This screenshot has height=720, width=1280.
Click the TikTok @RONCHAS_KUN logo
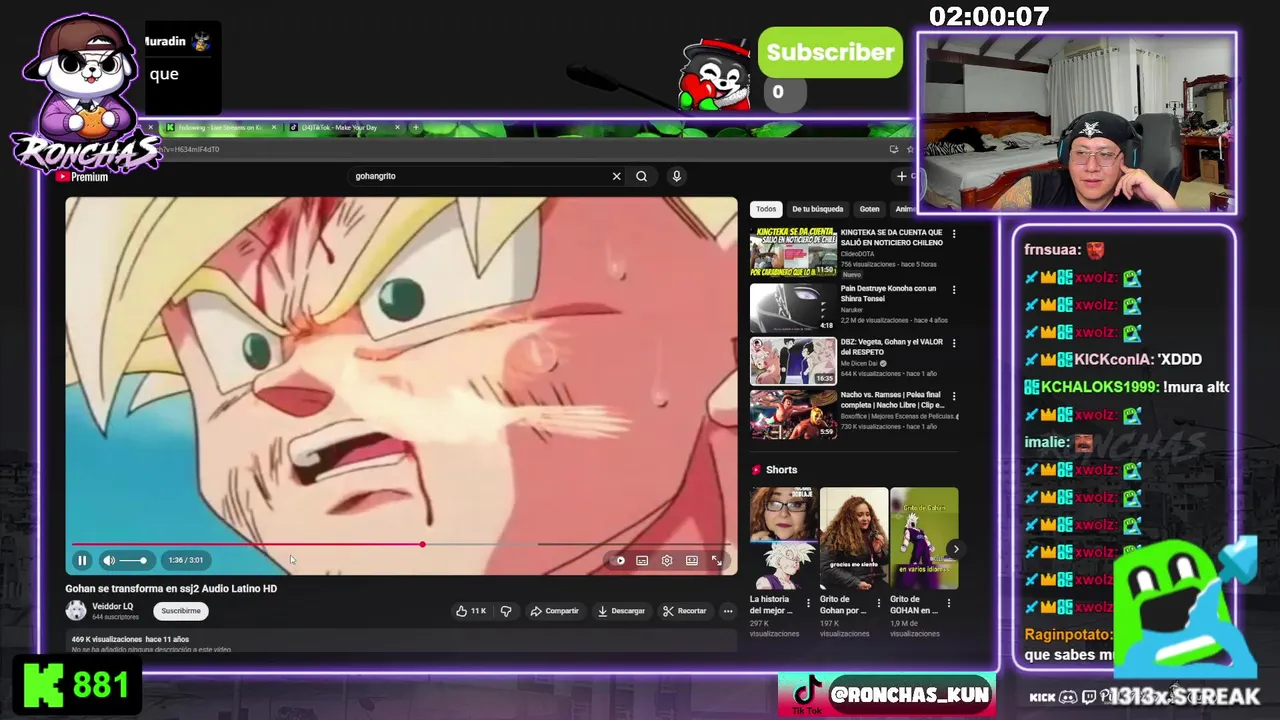(x=808, y=694)
